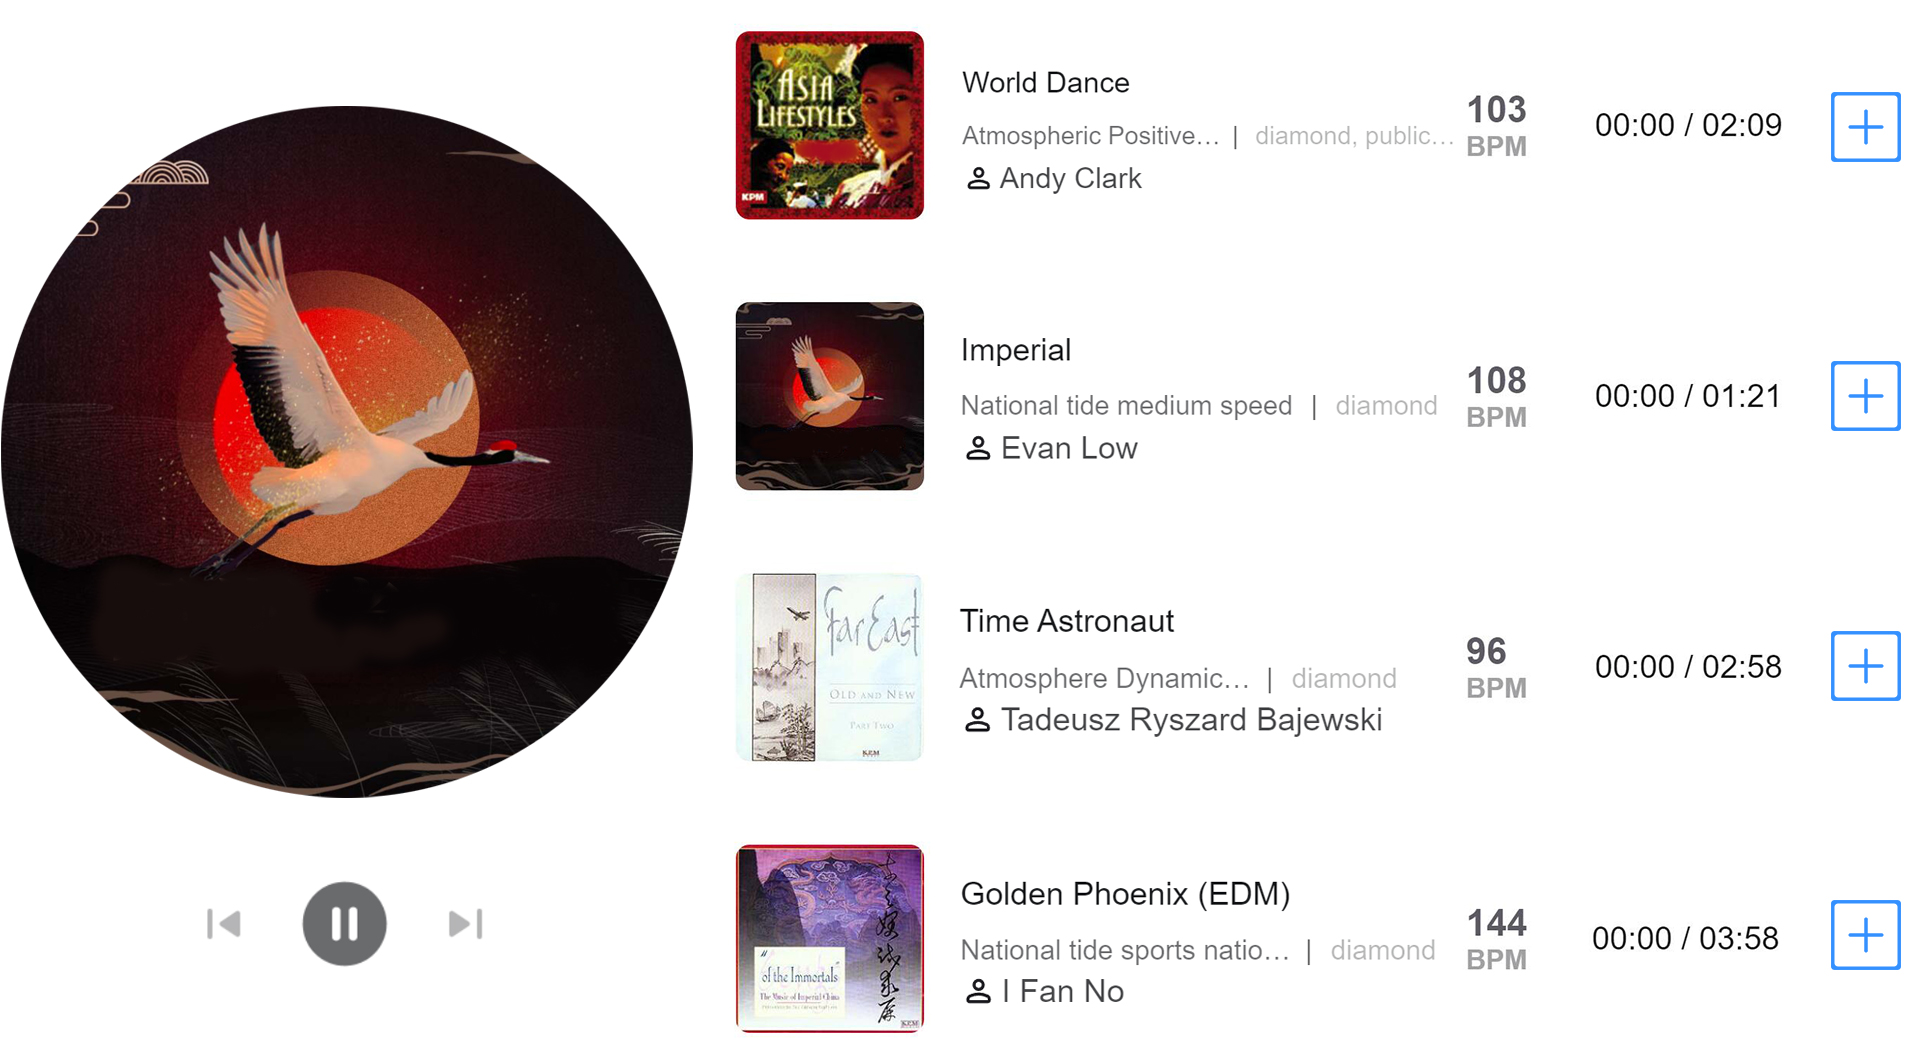Add Time Astronaut with plus icon
The width and height of the screenshot is (1920, 1060).
(x=1865, y=666)
